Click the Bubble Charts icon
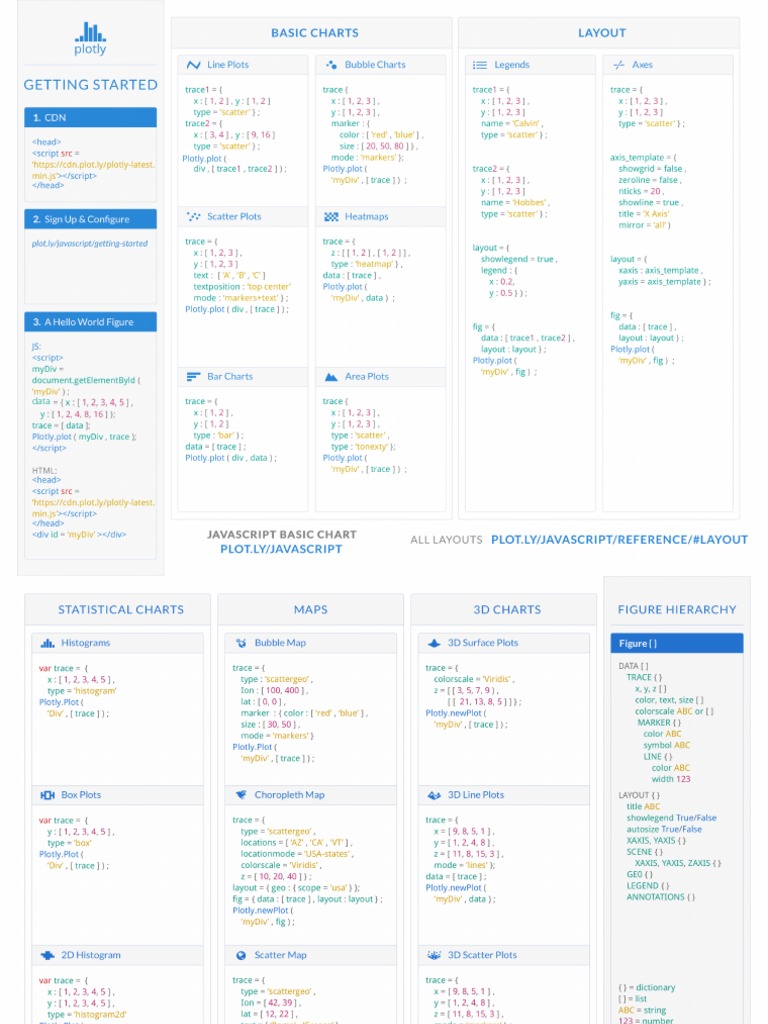This screenshot has width=768, height=1024. pyautogui.click(x=332, y=65)
